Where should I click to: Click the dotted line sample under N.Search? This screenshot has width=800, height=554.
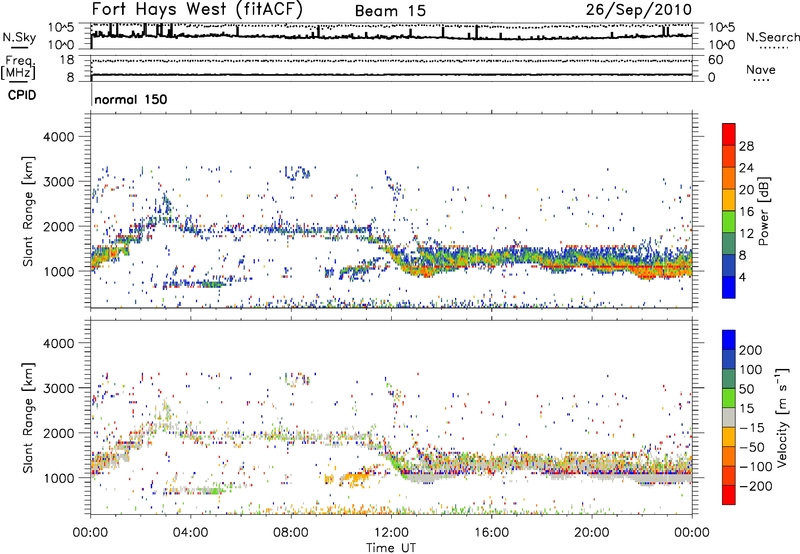coord(773,48)
